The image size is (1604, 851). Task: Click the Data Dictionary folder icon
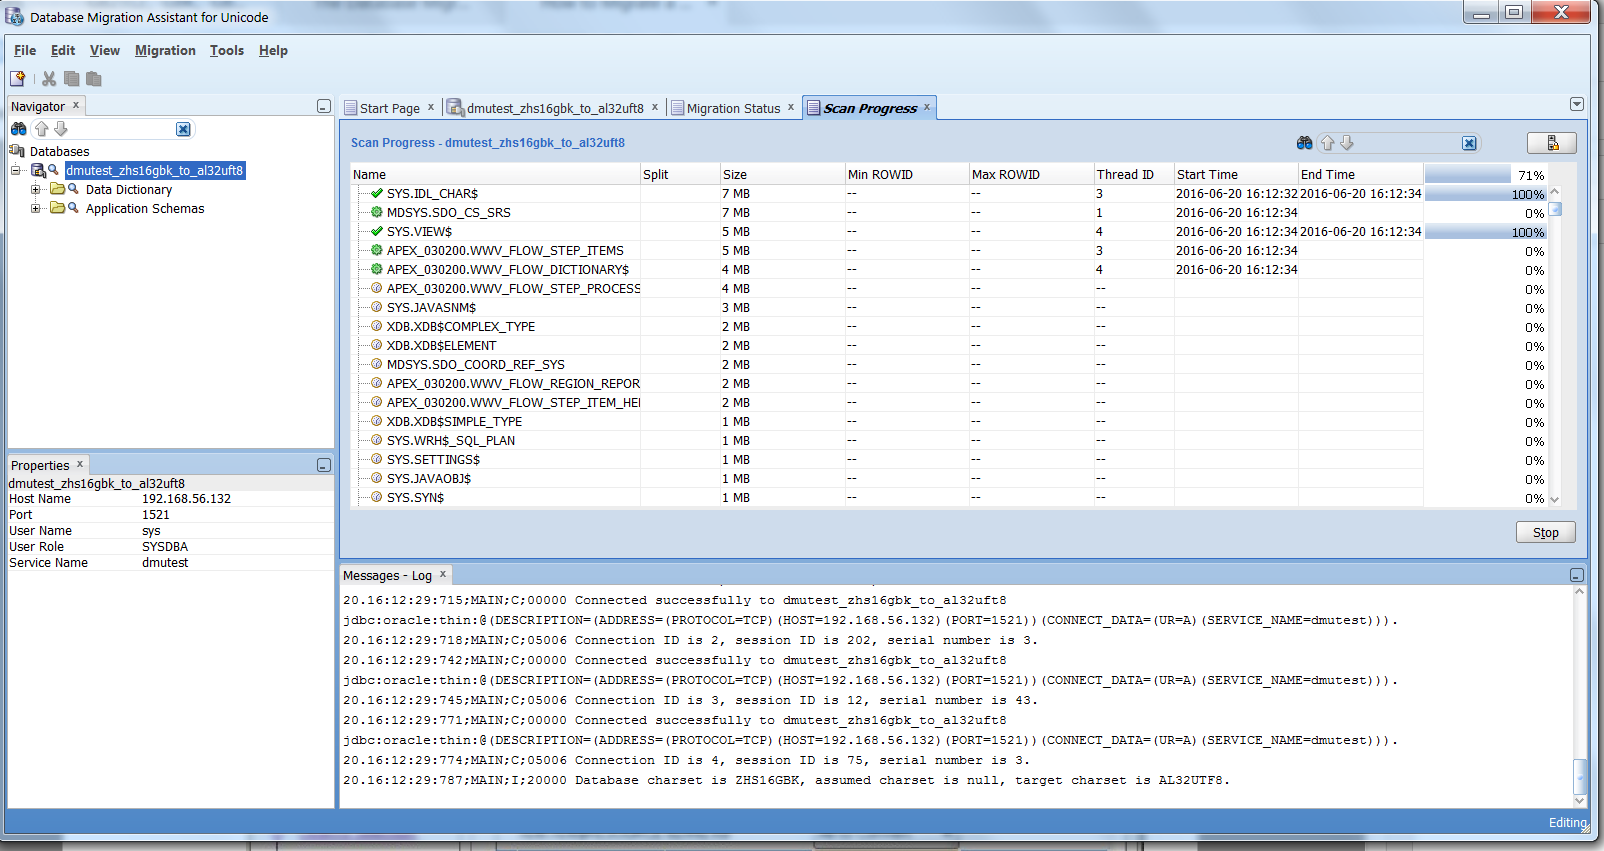click(x=58, y=189)
